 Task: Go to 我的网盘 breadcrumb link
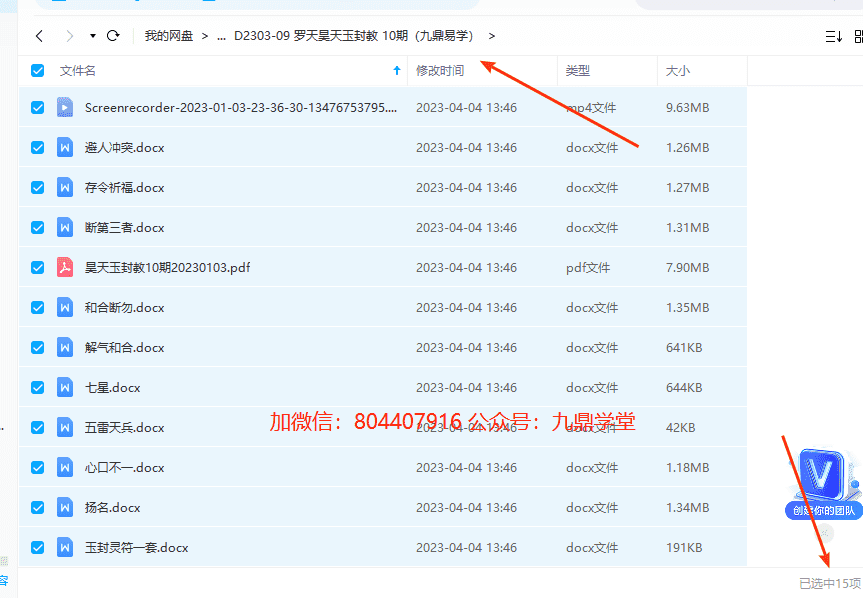pyautogui.click(x=169, y=36)
